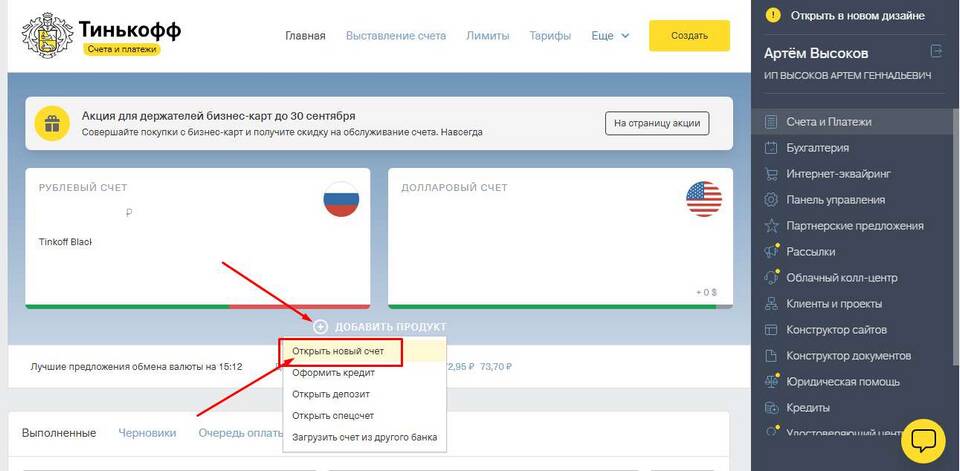Click the Конструктор сайтов sidebar label
Image resolution: width=960 pixels, height=471 pixels.
pyautogui.click(x=837, y=330)
